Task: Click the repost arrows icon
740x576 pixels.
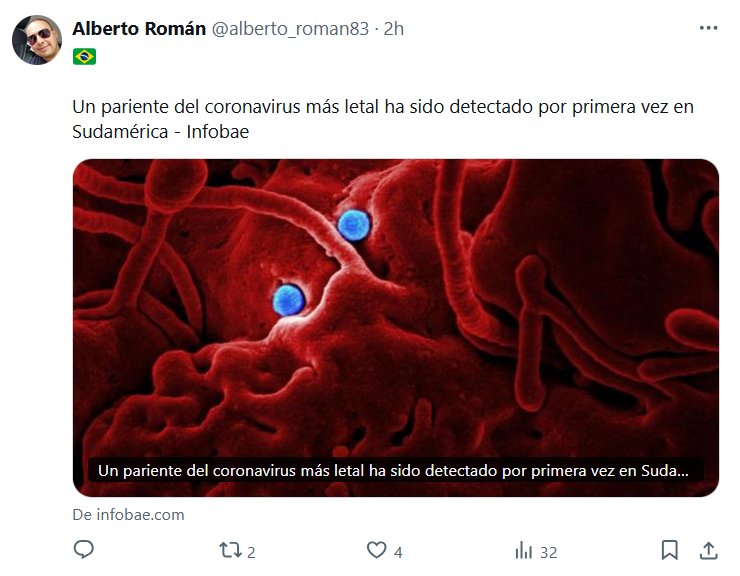Action: 230,550
